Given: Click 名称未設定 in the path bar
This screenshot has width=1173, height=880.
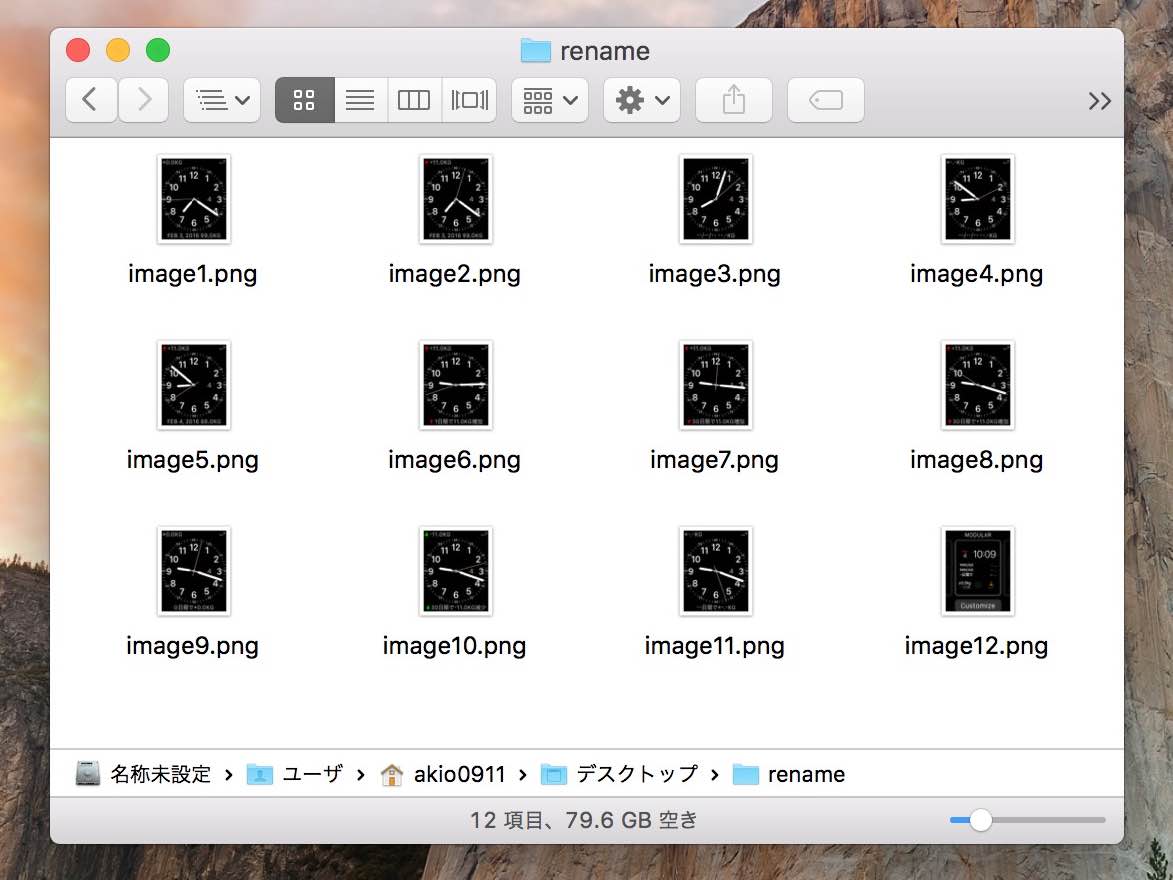Looking at the screenshot, I should (161, 774).
